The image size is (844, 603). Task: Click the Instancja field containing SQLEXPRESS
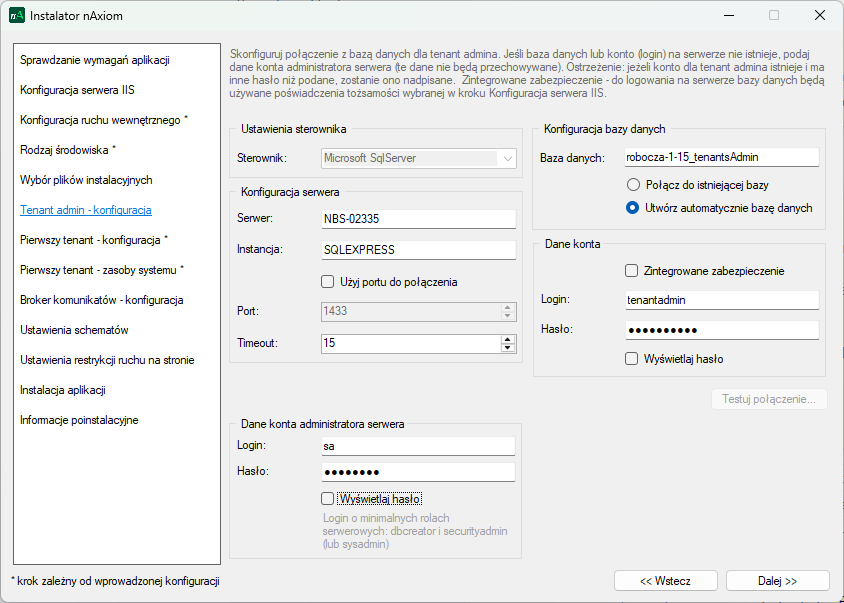click(x=417, y=250)
